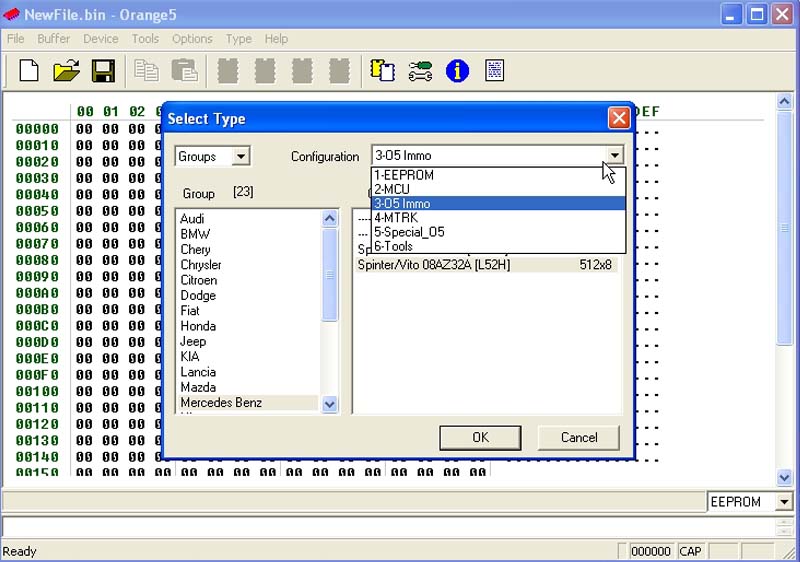Click hex editor scroll up arrow
Image resolution: width=800 pixels, height=562 pixels.
tap(784, 101)
